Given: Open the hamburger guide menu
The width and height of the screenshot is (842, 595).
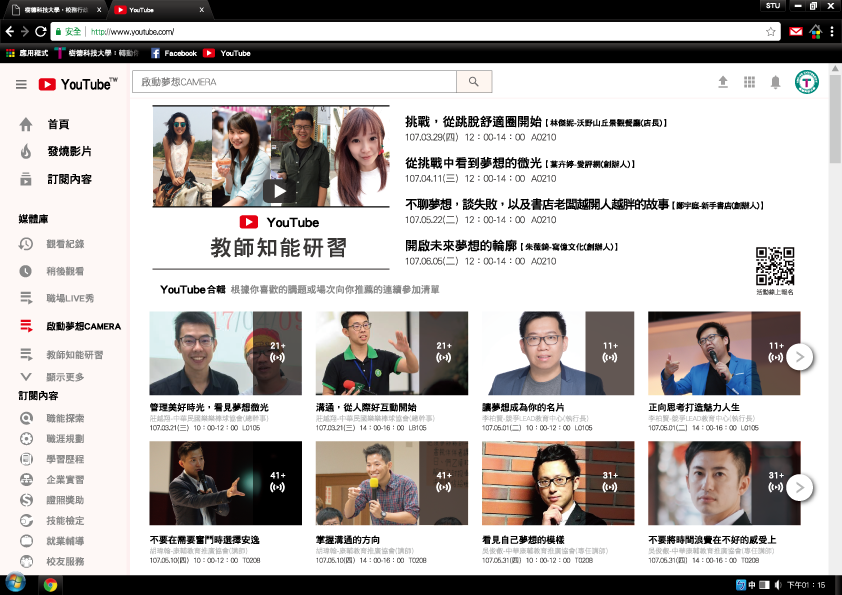Looking at the screenshot, I should [21, 84].
